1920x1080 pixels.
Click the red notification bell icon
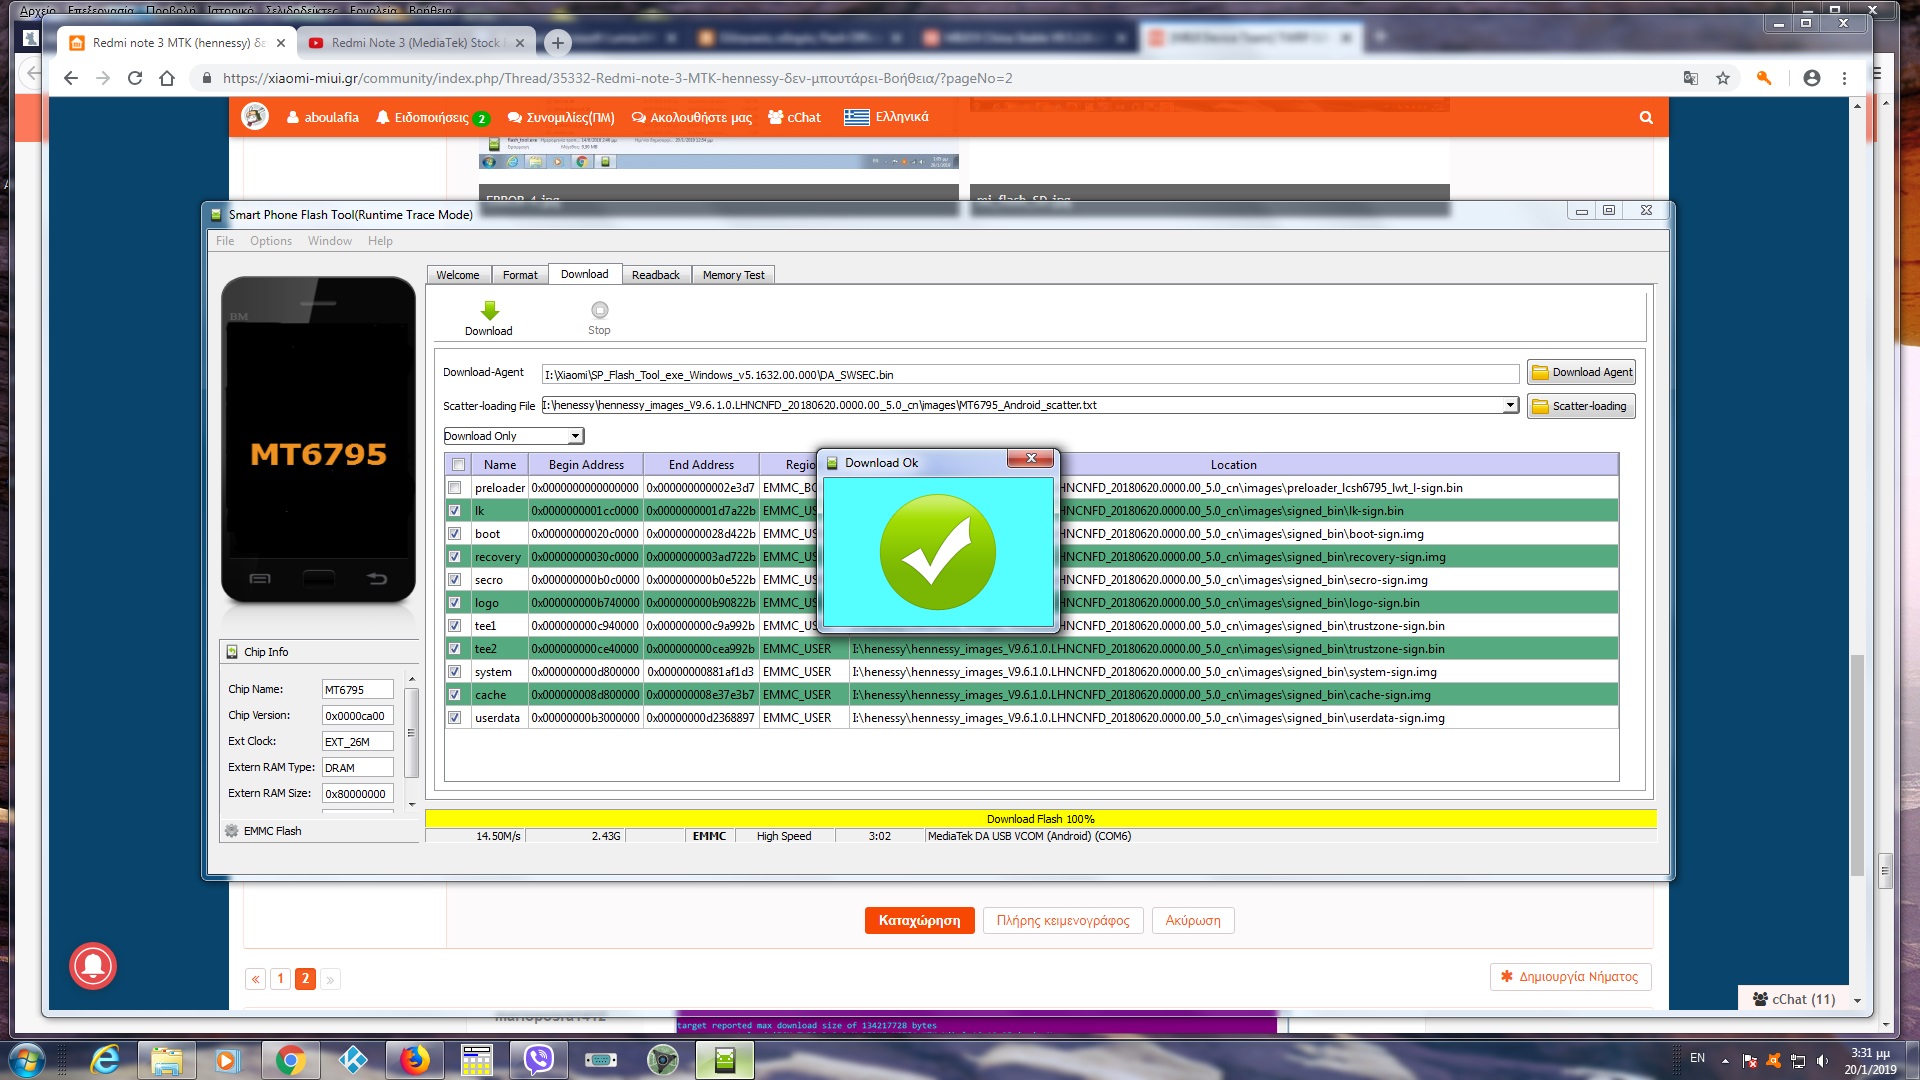pyautogui.click(x=93, y=965)
